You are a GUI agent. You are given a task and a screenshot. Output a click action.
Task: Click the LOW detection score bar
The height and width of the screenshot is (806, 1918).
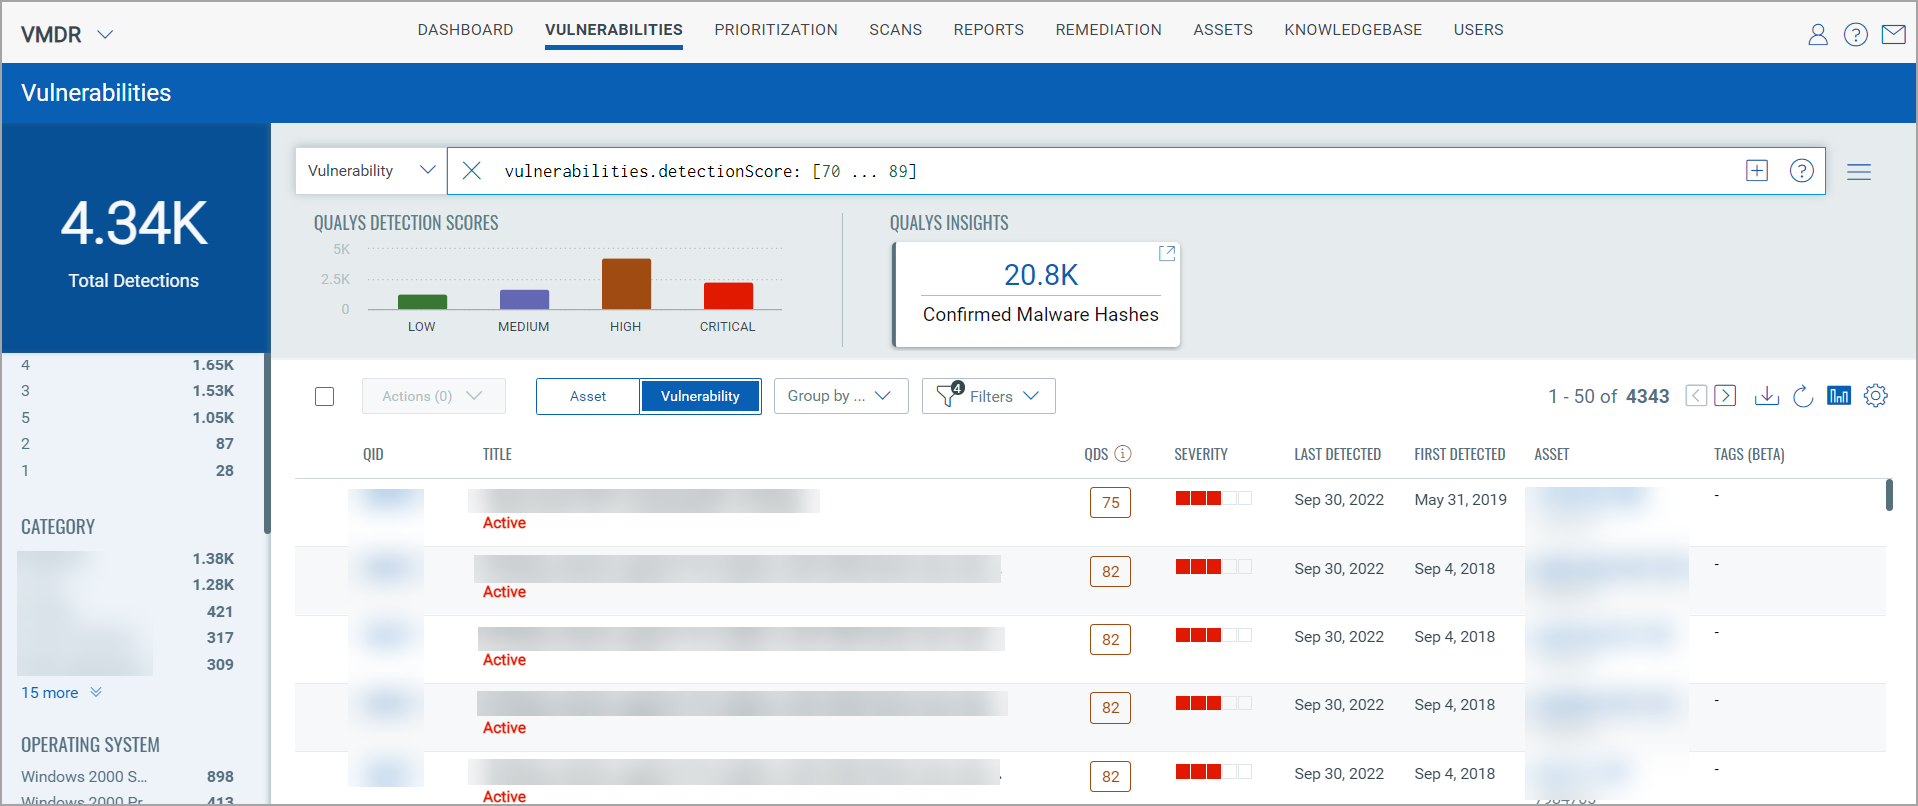click(x=422, y=302)
